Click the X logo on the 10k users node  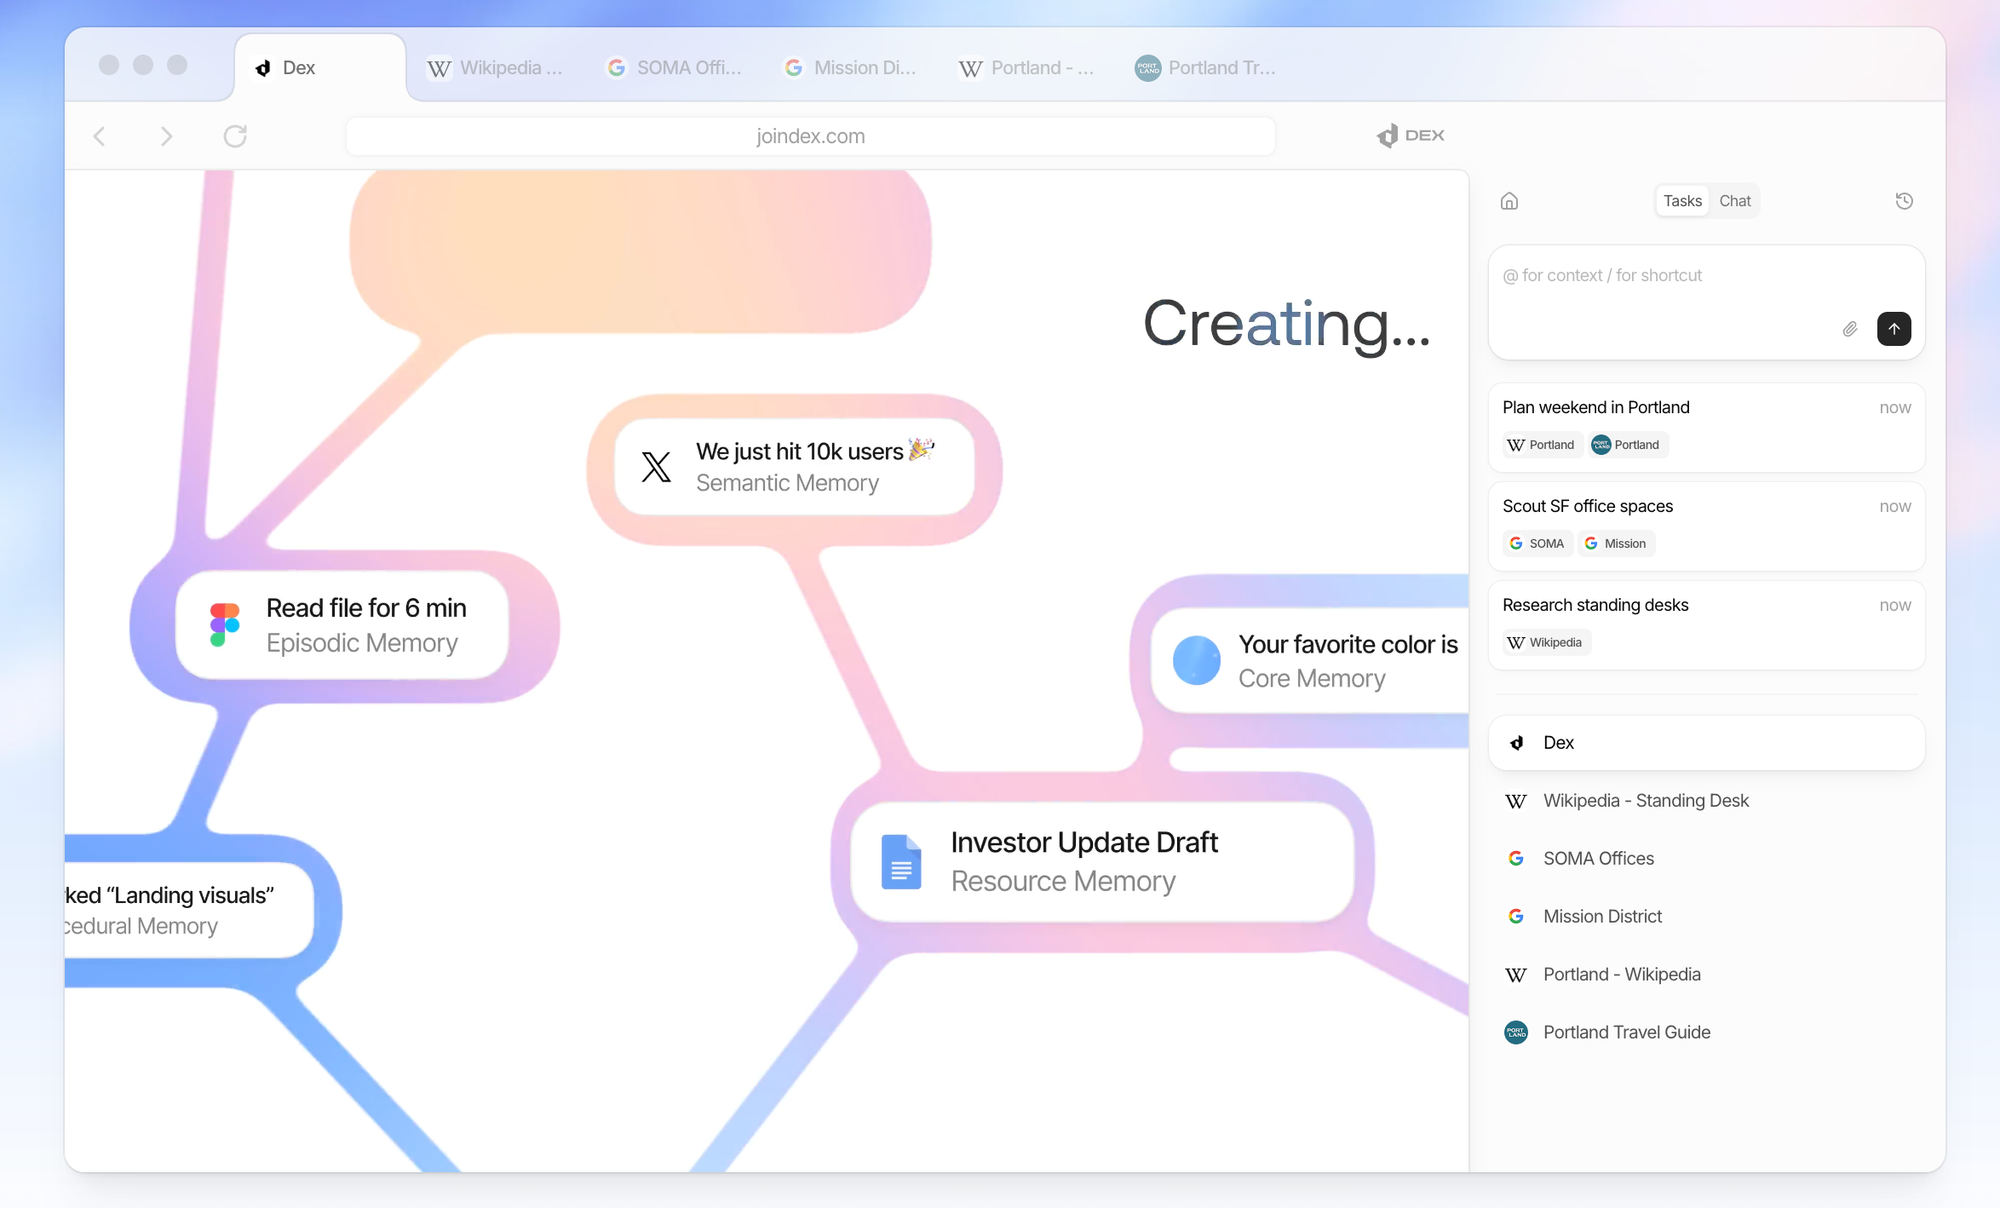655,466
